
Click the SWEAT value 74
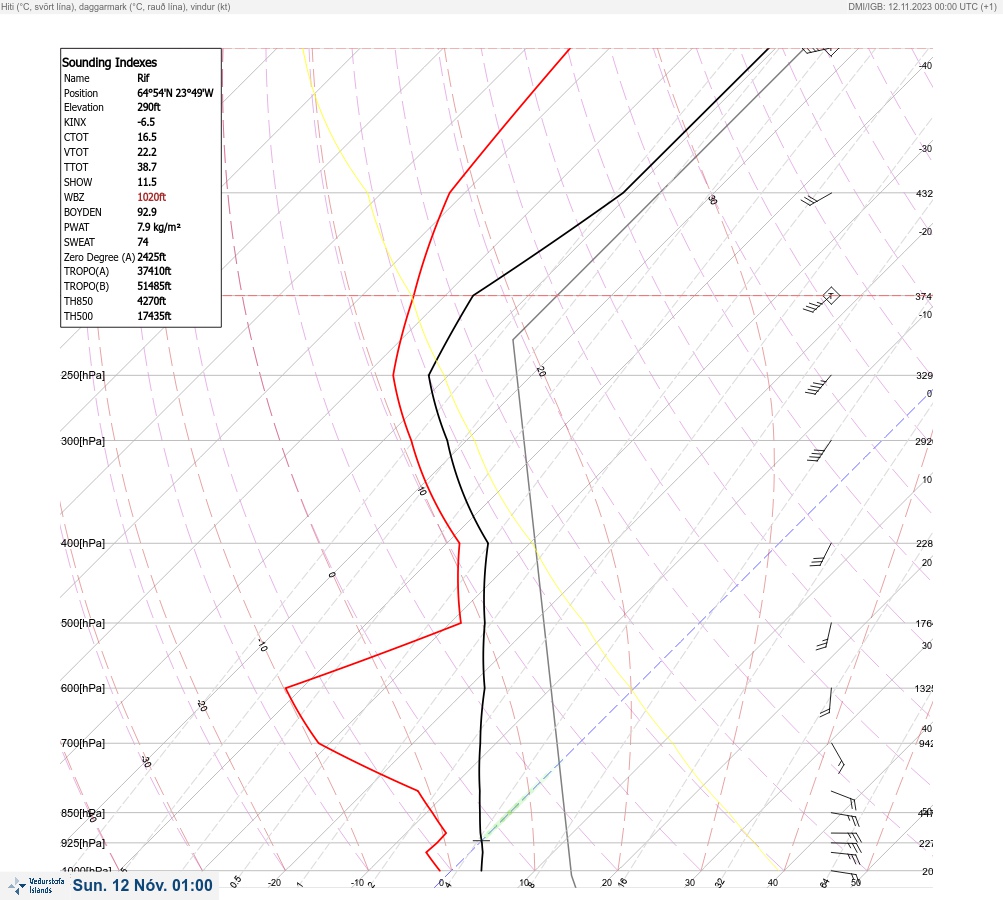(143, 242)
